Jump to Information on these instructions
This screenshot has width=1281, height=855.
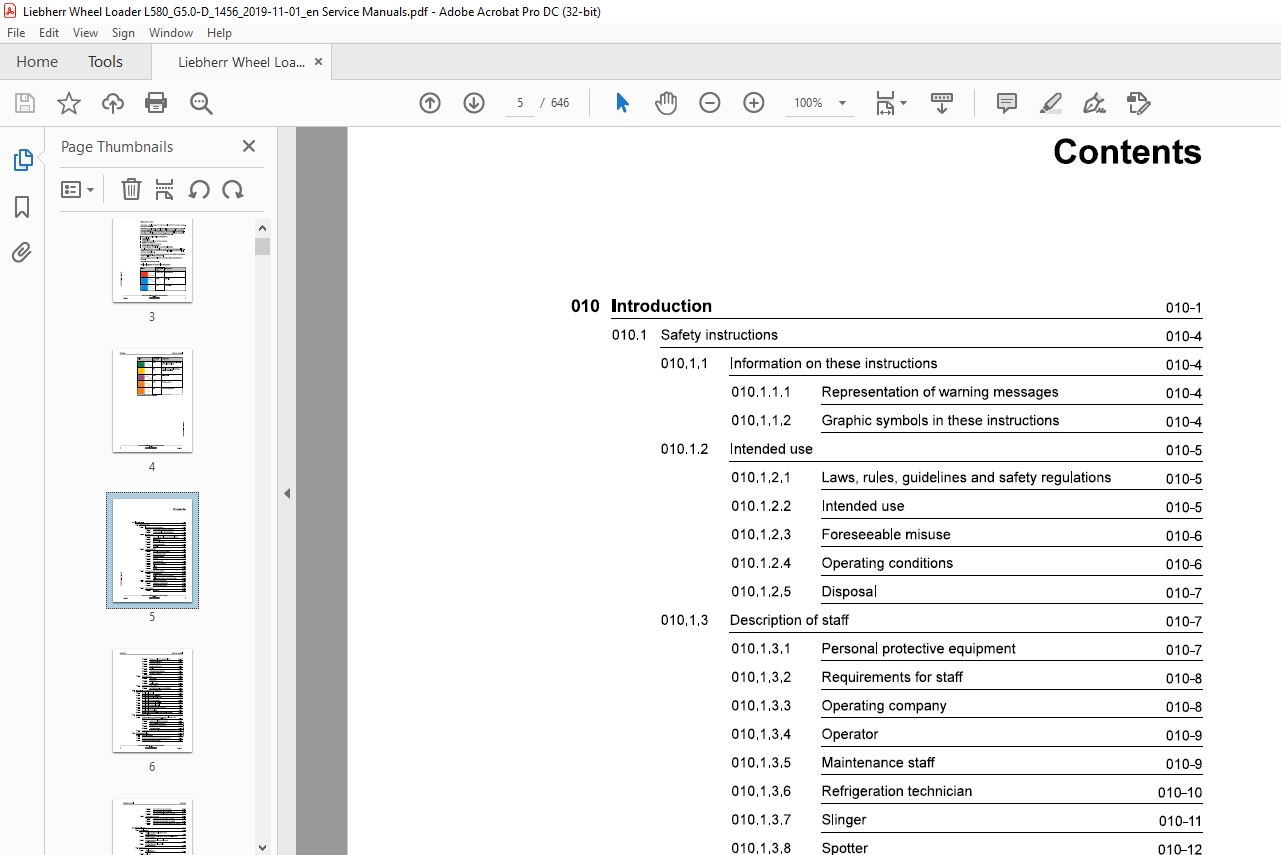pos(833,363)
